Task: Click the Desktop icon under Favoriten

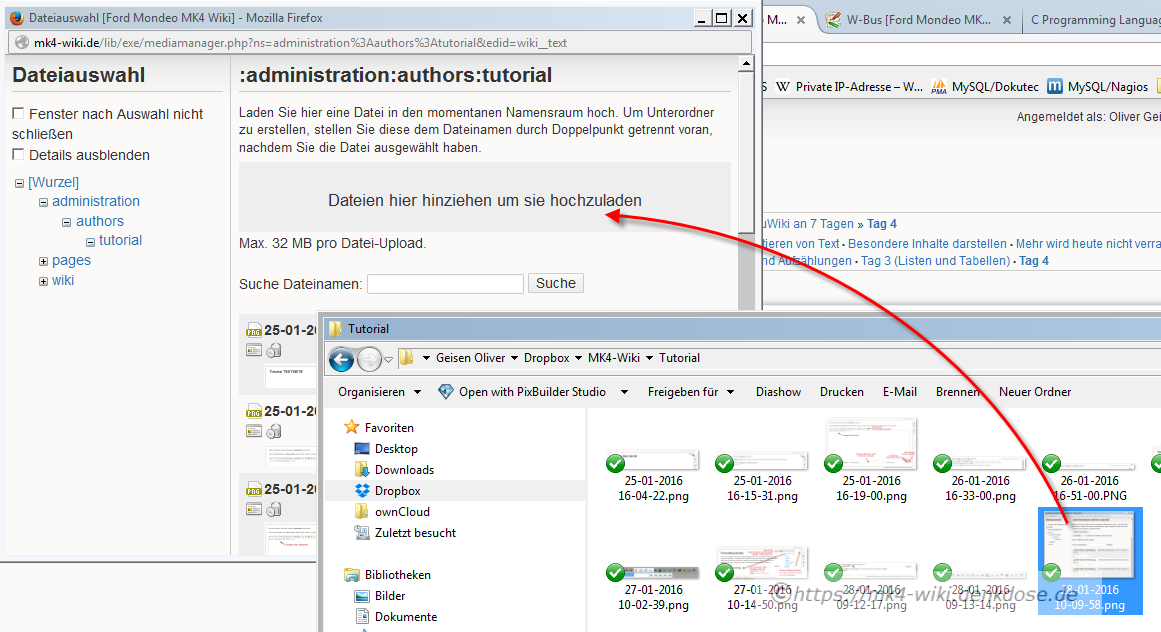Action: [x=363, y=449]
